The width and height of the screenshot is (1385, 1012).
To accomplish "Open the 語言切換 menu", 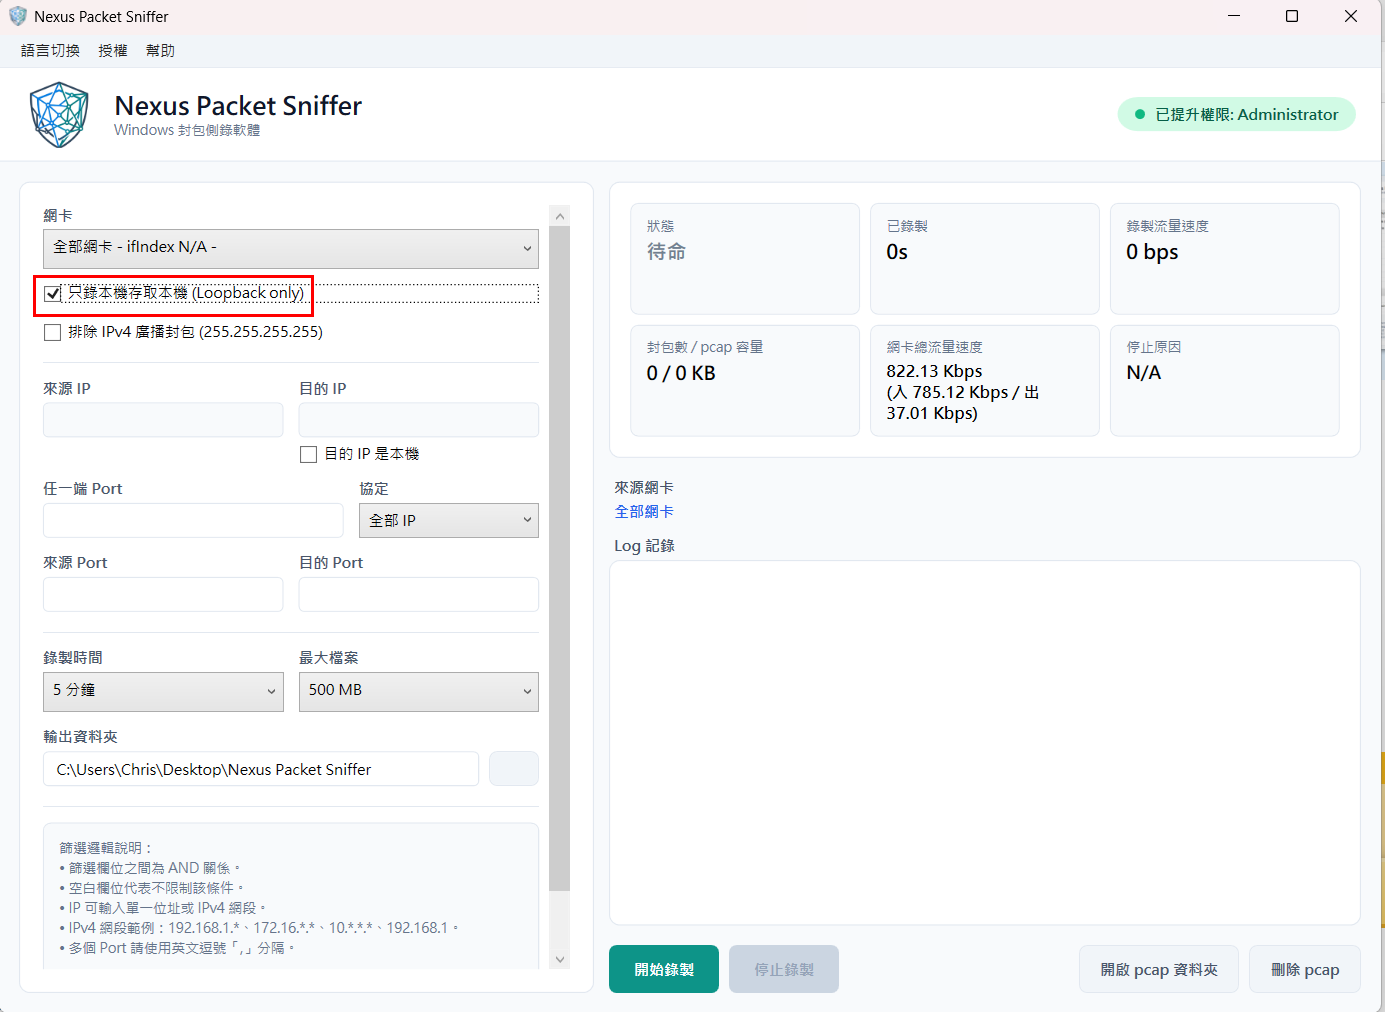I will click(50, 50).
